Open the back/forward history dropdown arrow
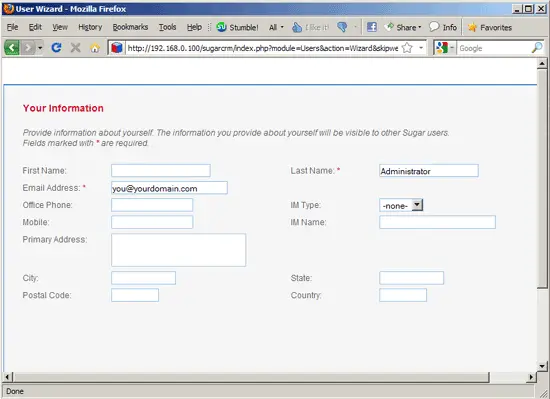Screen dimensions: 550x399 (x=40, y=47)
